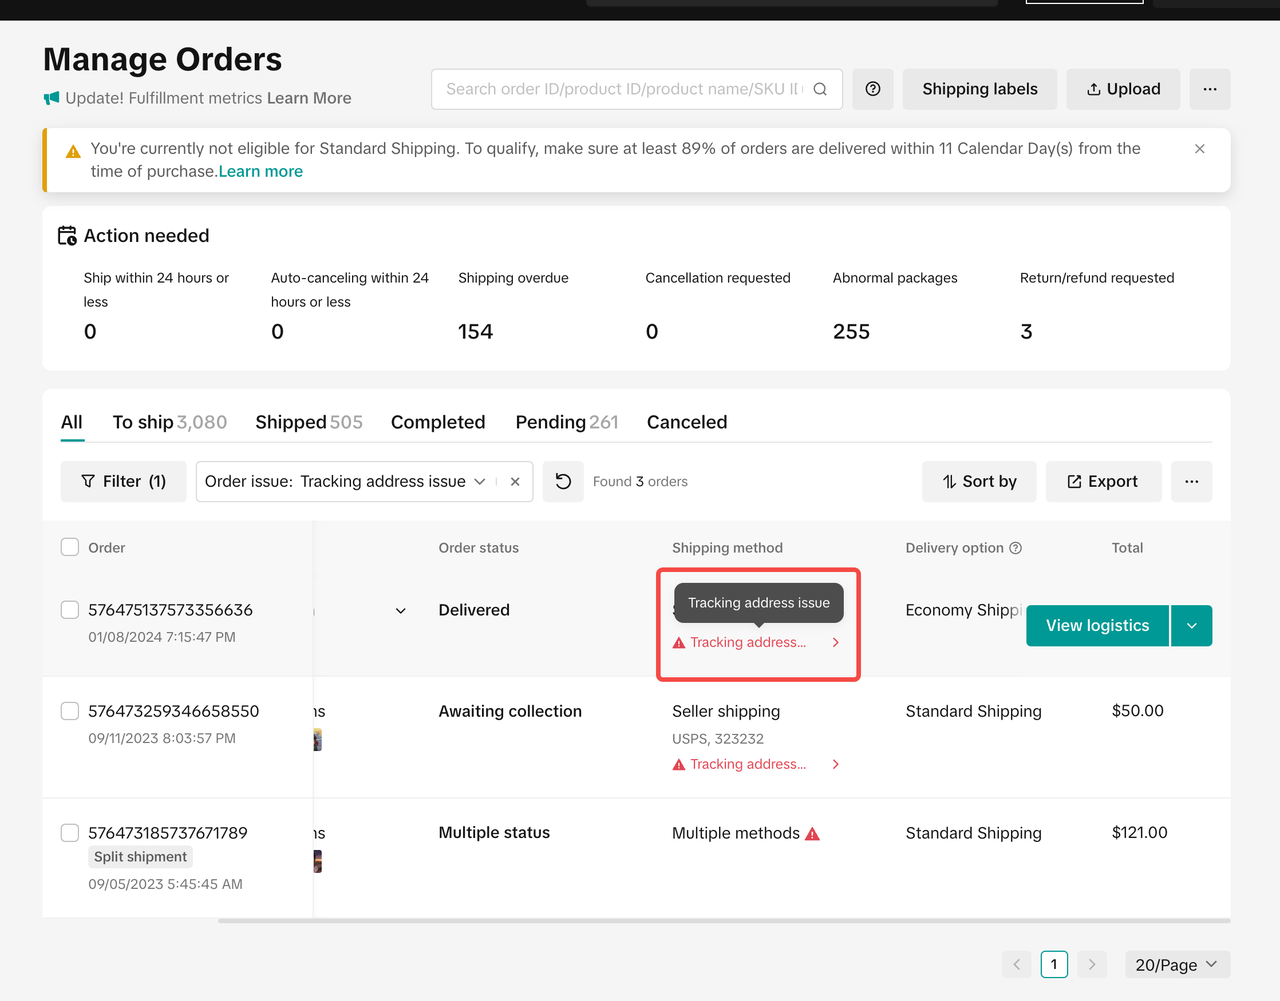Check the box for order 576473259346658550

click(x=70, y=711)
